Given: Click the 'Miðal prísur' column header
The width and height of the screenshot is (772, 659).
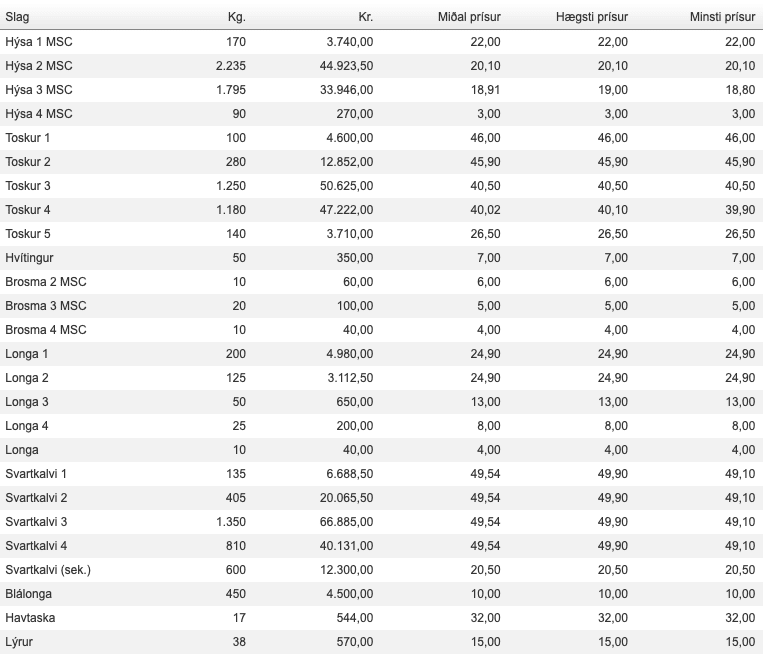Looking at the screenshot, I should click(469, 17).
